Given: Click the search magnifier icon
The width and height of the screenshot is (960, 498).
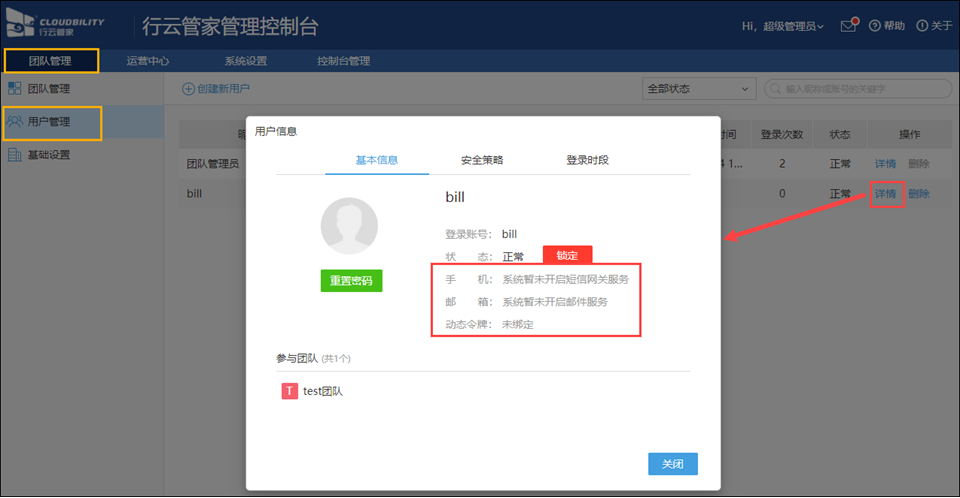Looking at the screenshot, I should click(x=775, y=89).
